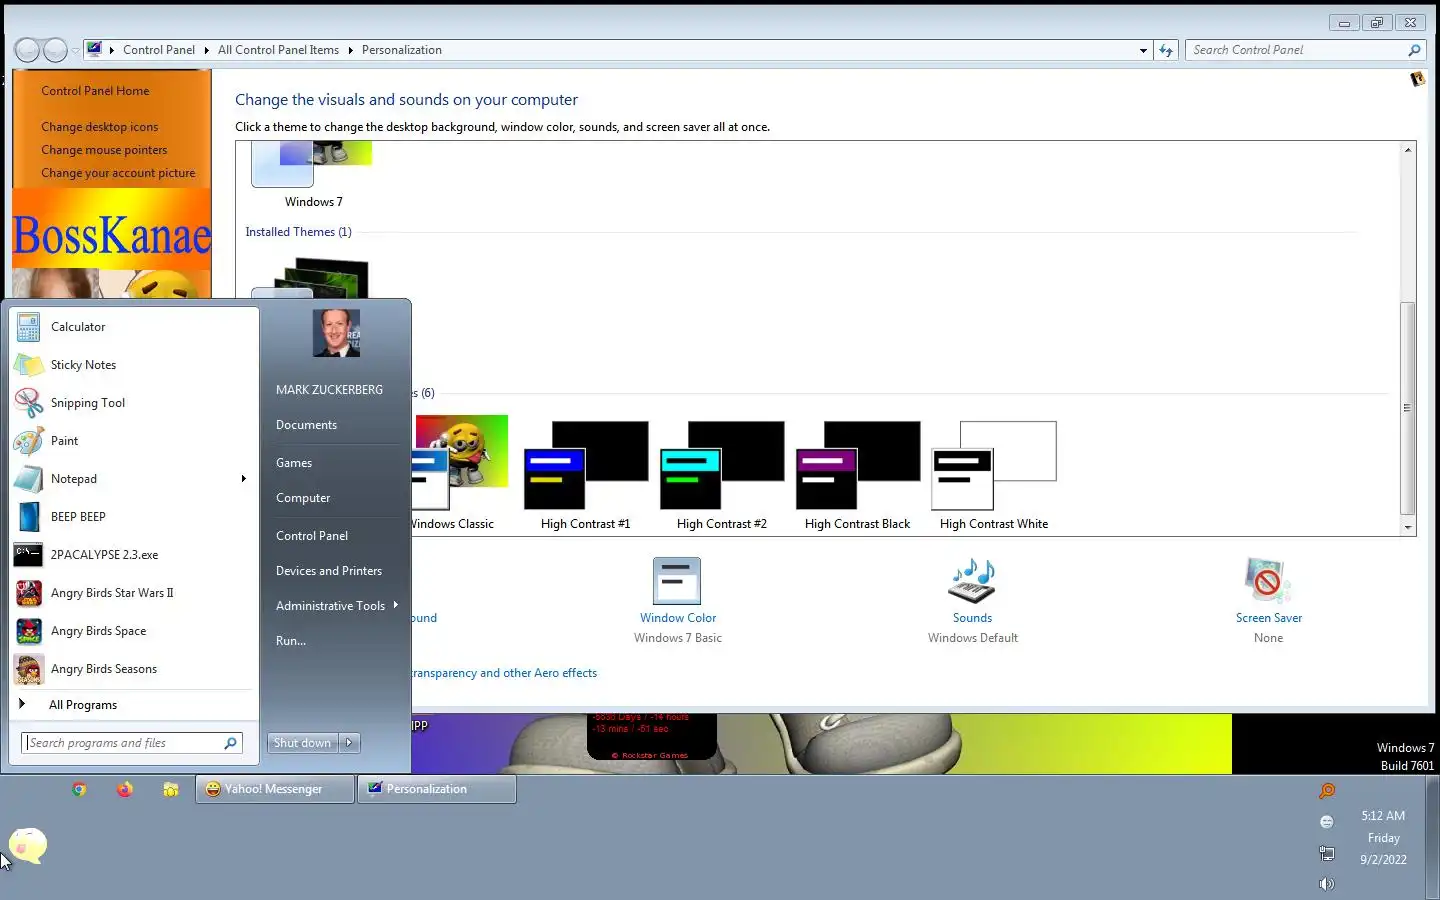Image resolution: width=1440 pixels, height=900 pixels.
Task: Start Paint from the Start menu
Action: pos(134,441)
